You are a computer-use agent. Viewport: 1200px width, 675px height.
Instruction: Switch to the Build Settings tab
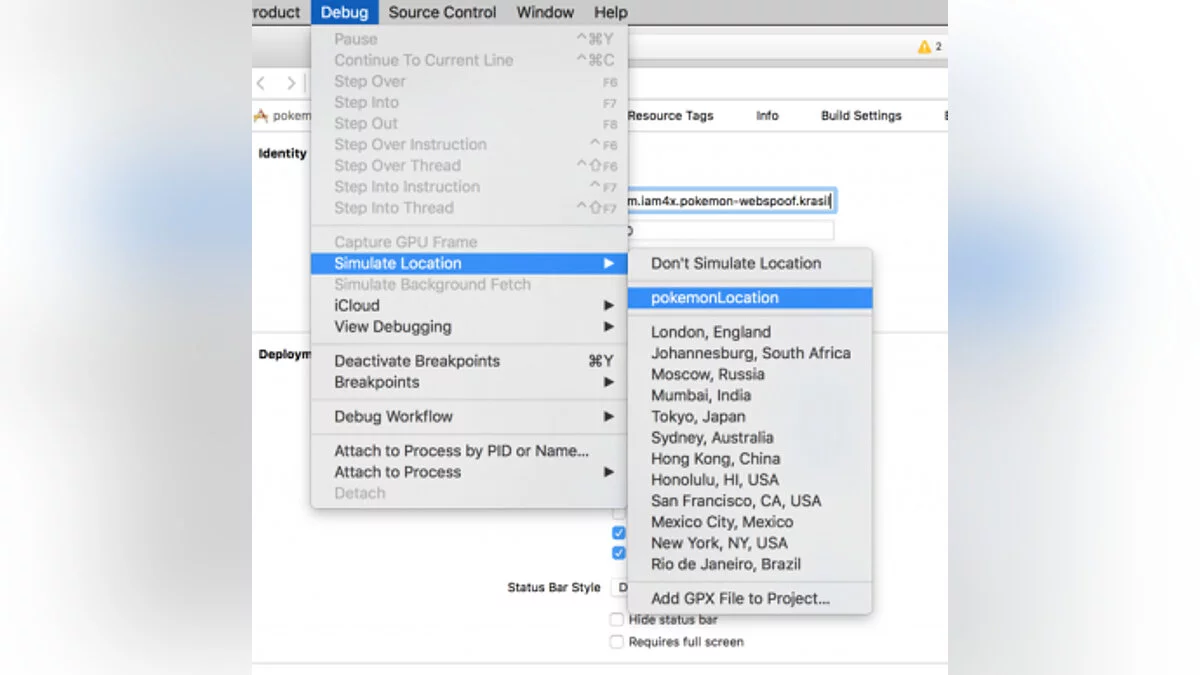(861, 116)
